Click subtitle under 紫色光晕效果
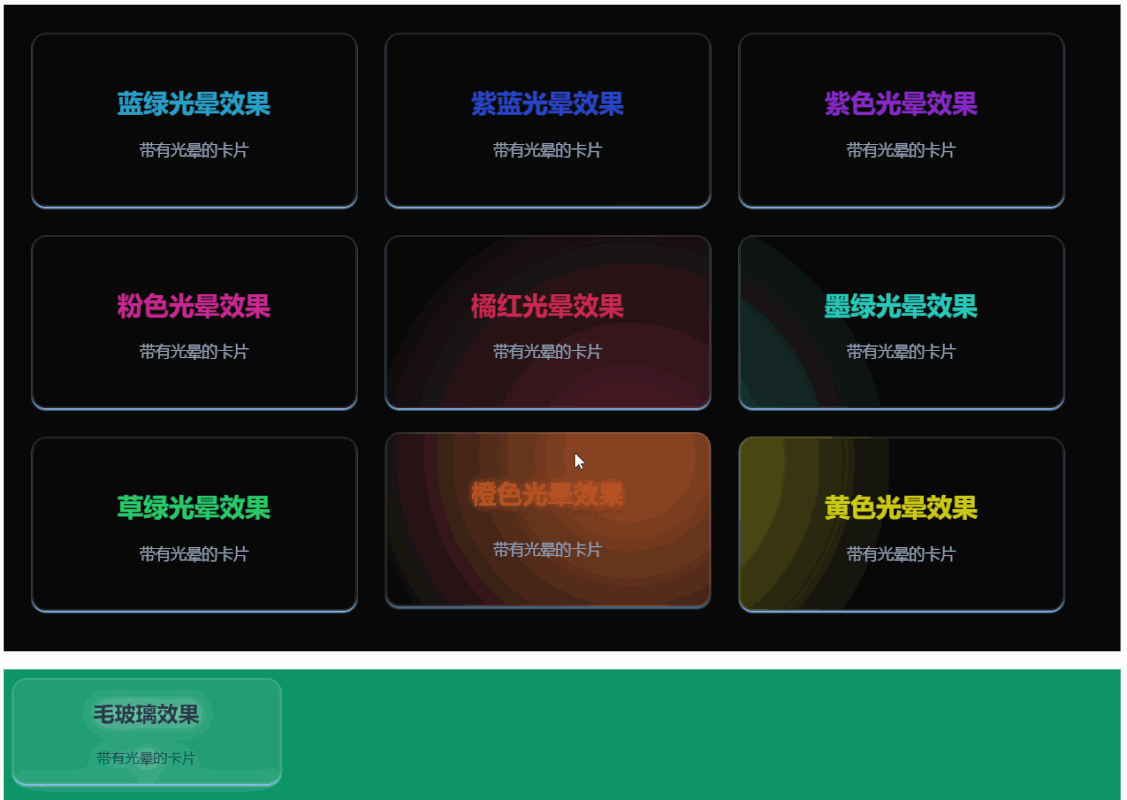The height and width of the screenshot is (800, 1127). pos(901,150)
